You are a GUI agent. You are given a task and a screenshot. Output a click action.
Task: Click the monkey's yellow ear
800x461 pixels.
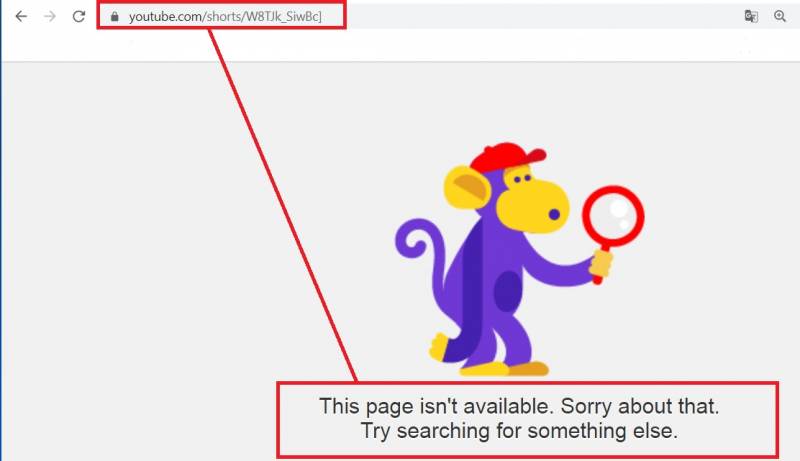pyautogui.click(x=465, y=190)
